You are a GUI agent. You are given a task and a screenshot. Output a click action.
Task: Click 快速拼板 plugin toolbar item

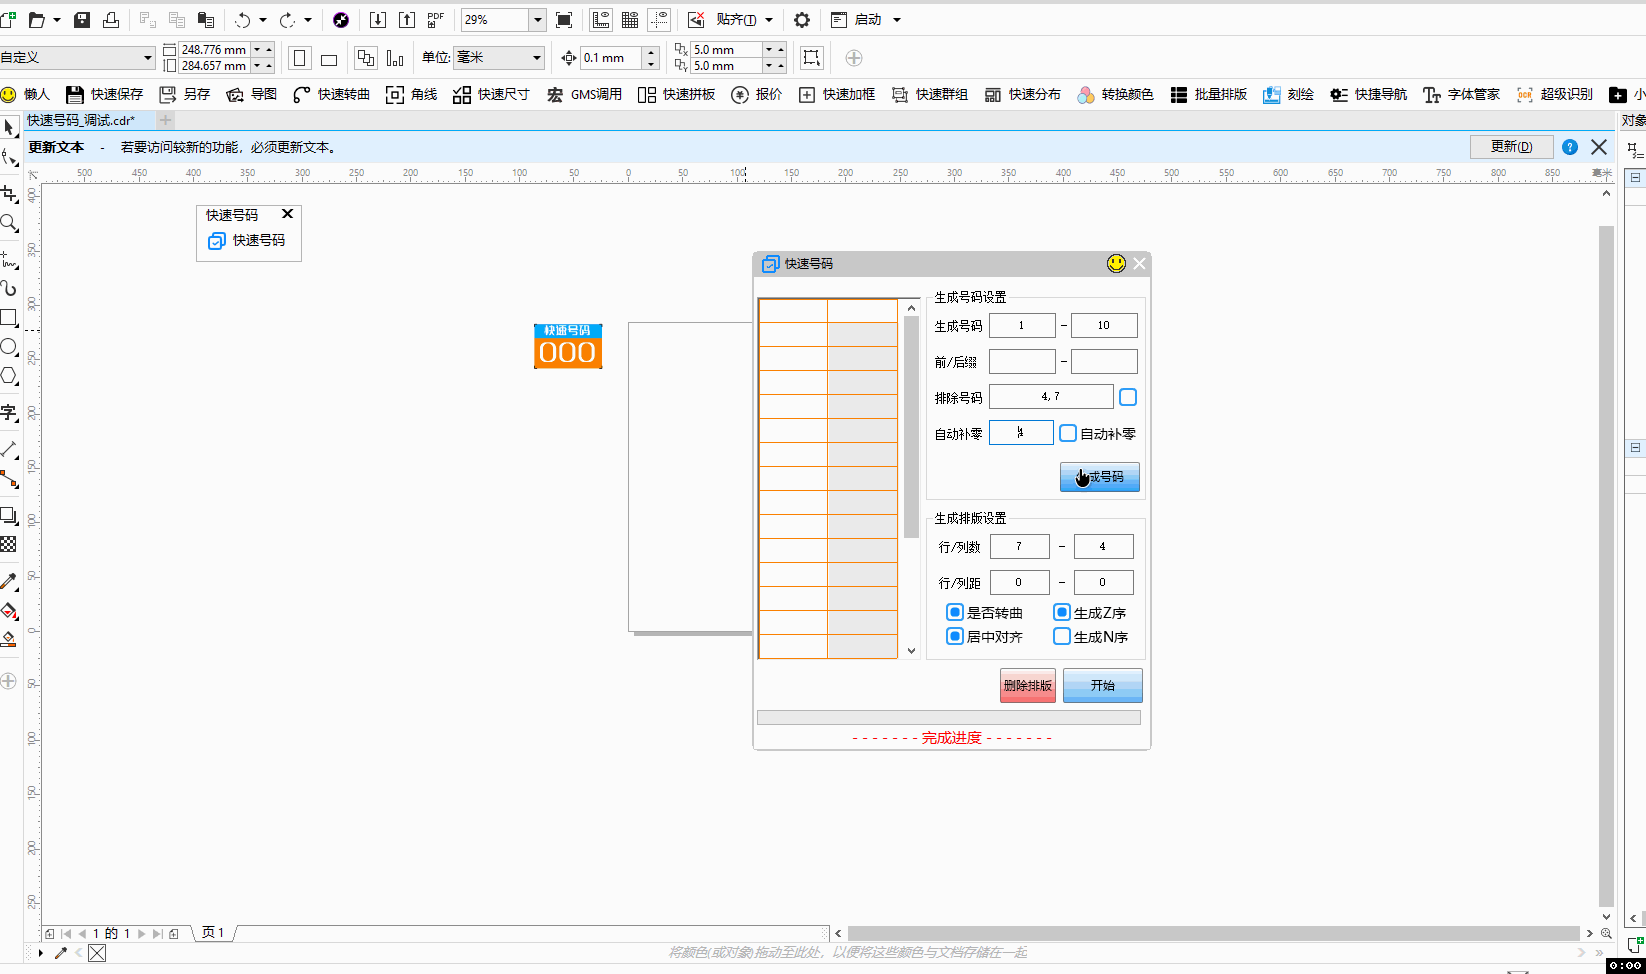pyautogui.click(x=676, y=94)
